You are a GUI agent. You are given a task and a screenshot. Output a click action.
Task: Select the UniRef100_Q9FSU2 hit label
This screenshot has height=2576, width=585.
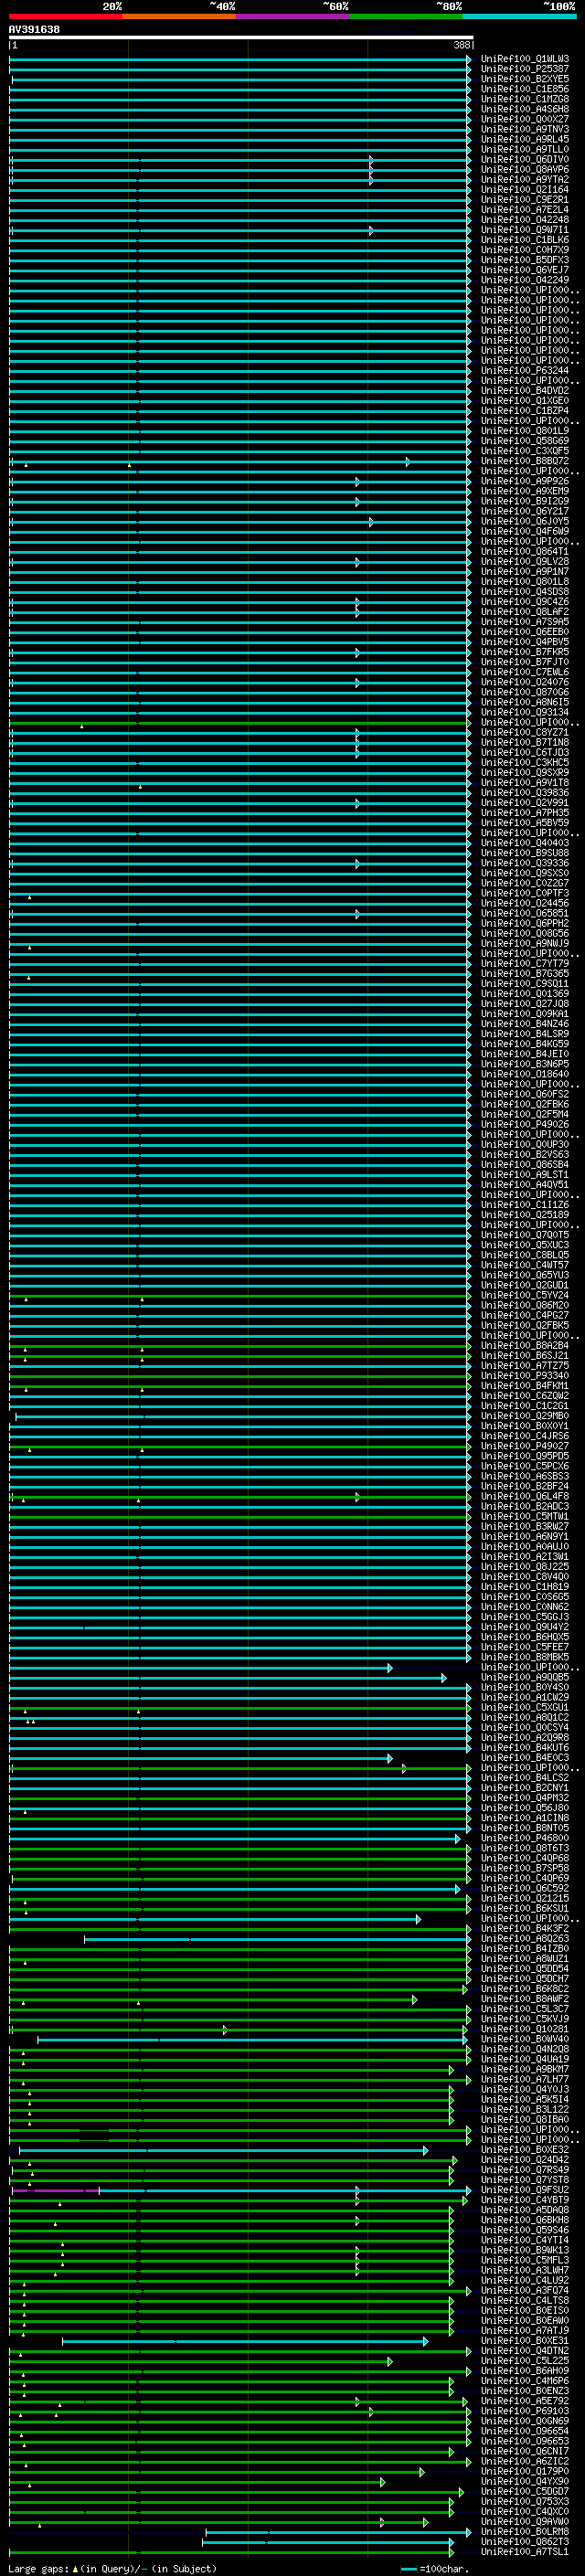coord(524,2190)
